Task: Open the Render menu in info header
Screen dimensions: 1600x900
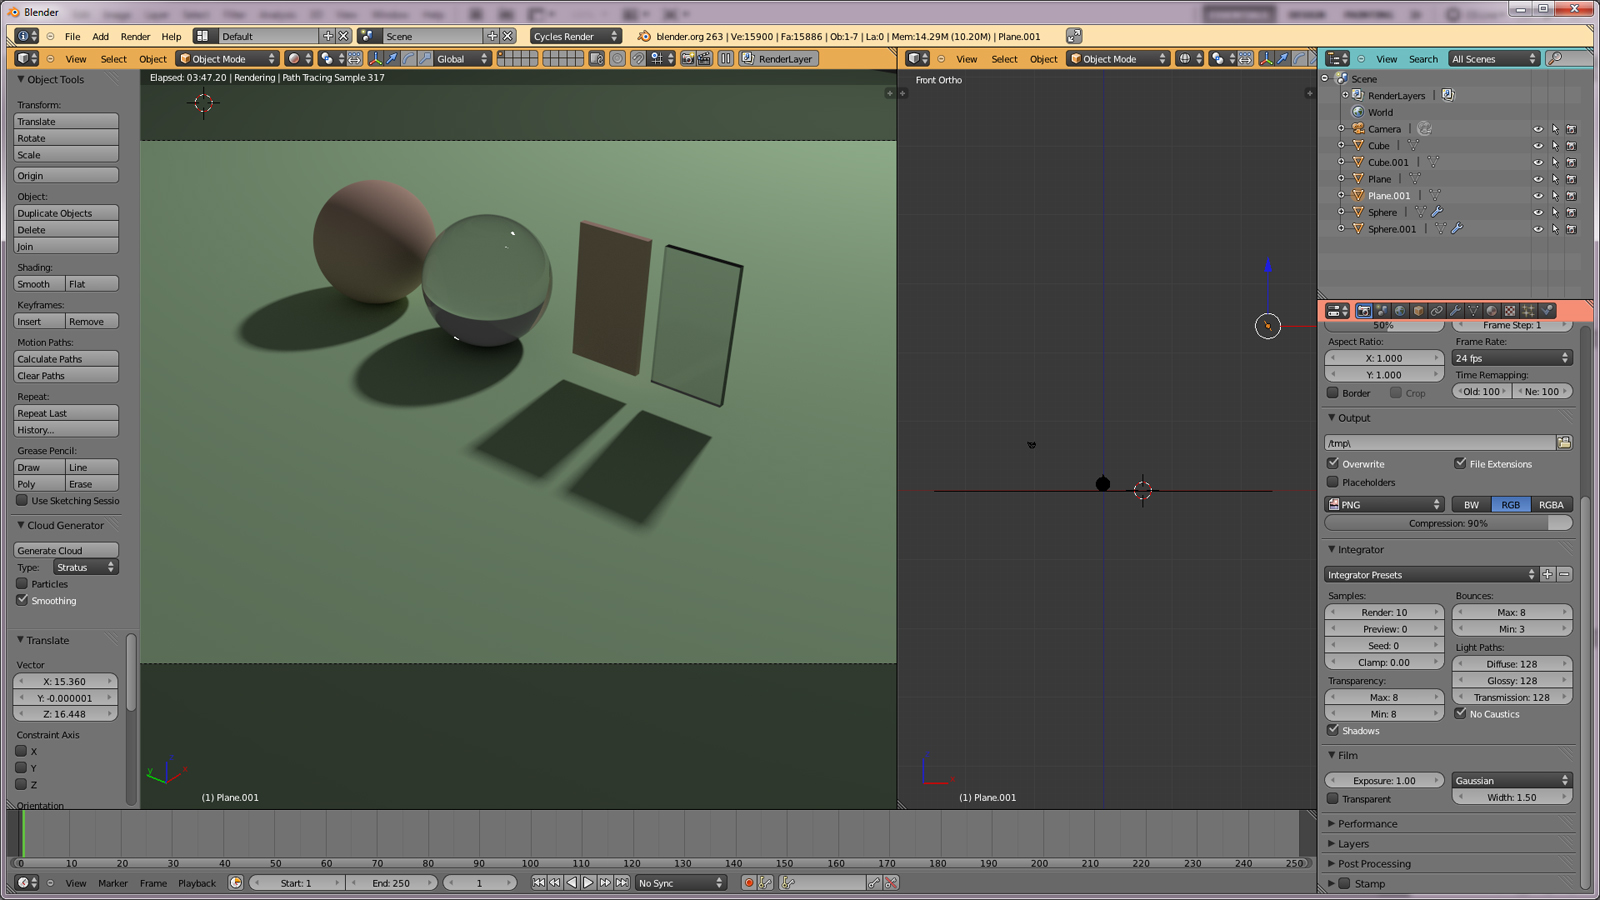Action: tap(135, 36)
